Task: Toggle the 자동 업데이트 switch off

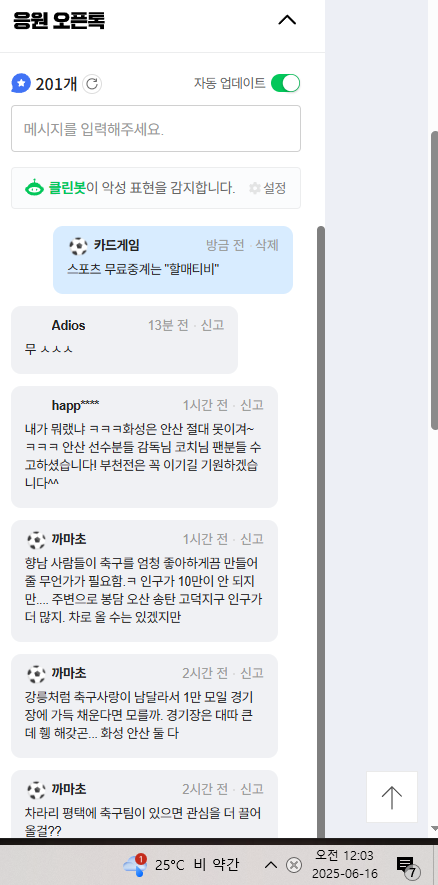Action: coord(285,84)
